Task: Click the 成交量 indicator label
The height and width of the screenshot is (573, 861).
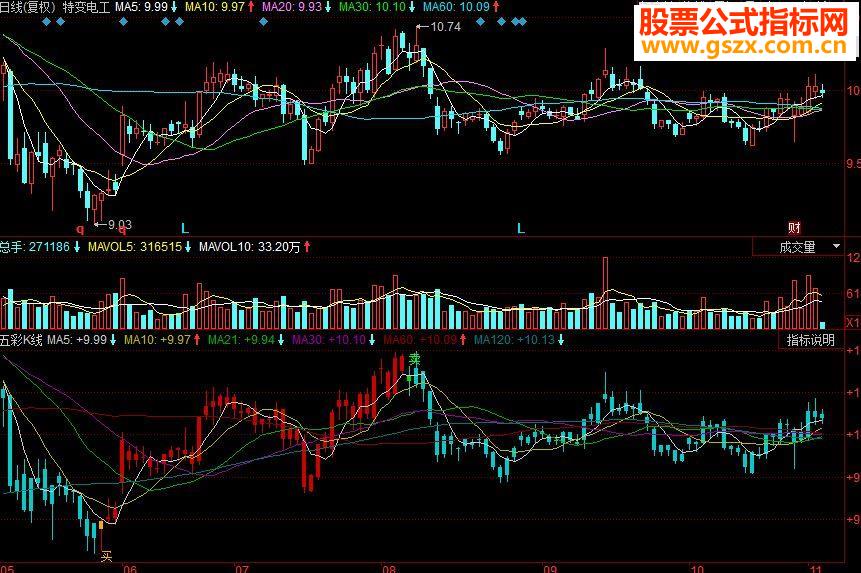Action: 797,247
